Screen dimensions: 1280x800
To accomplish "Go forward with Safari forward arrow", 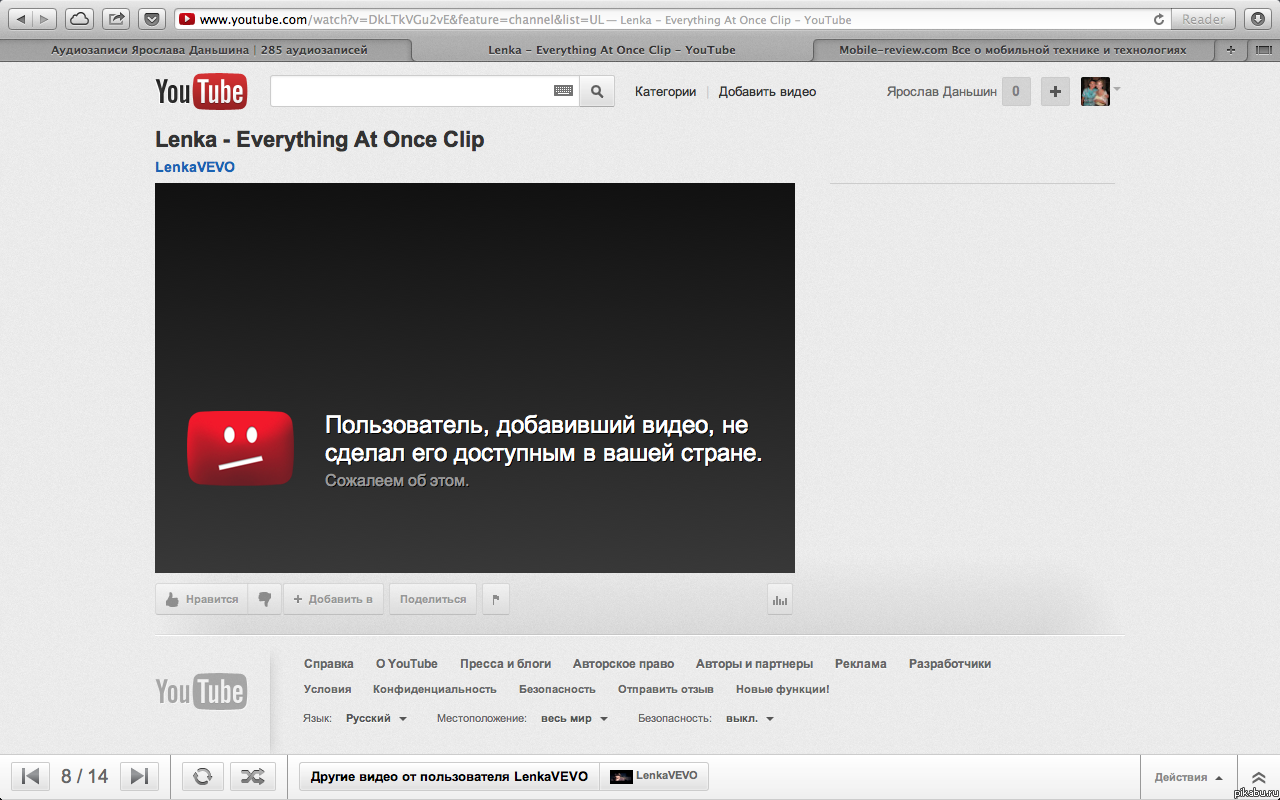I will click(x=45, y=19).
